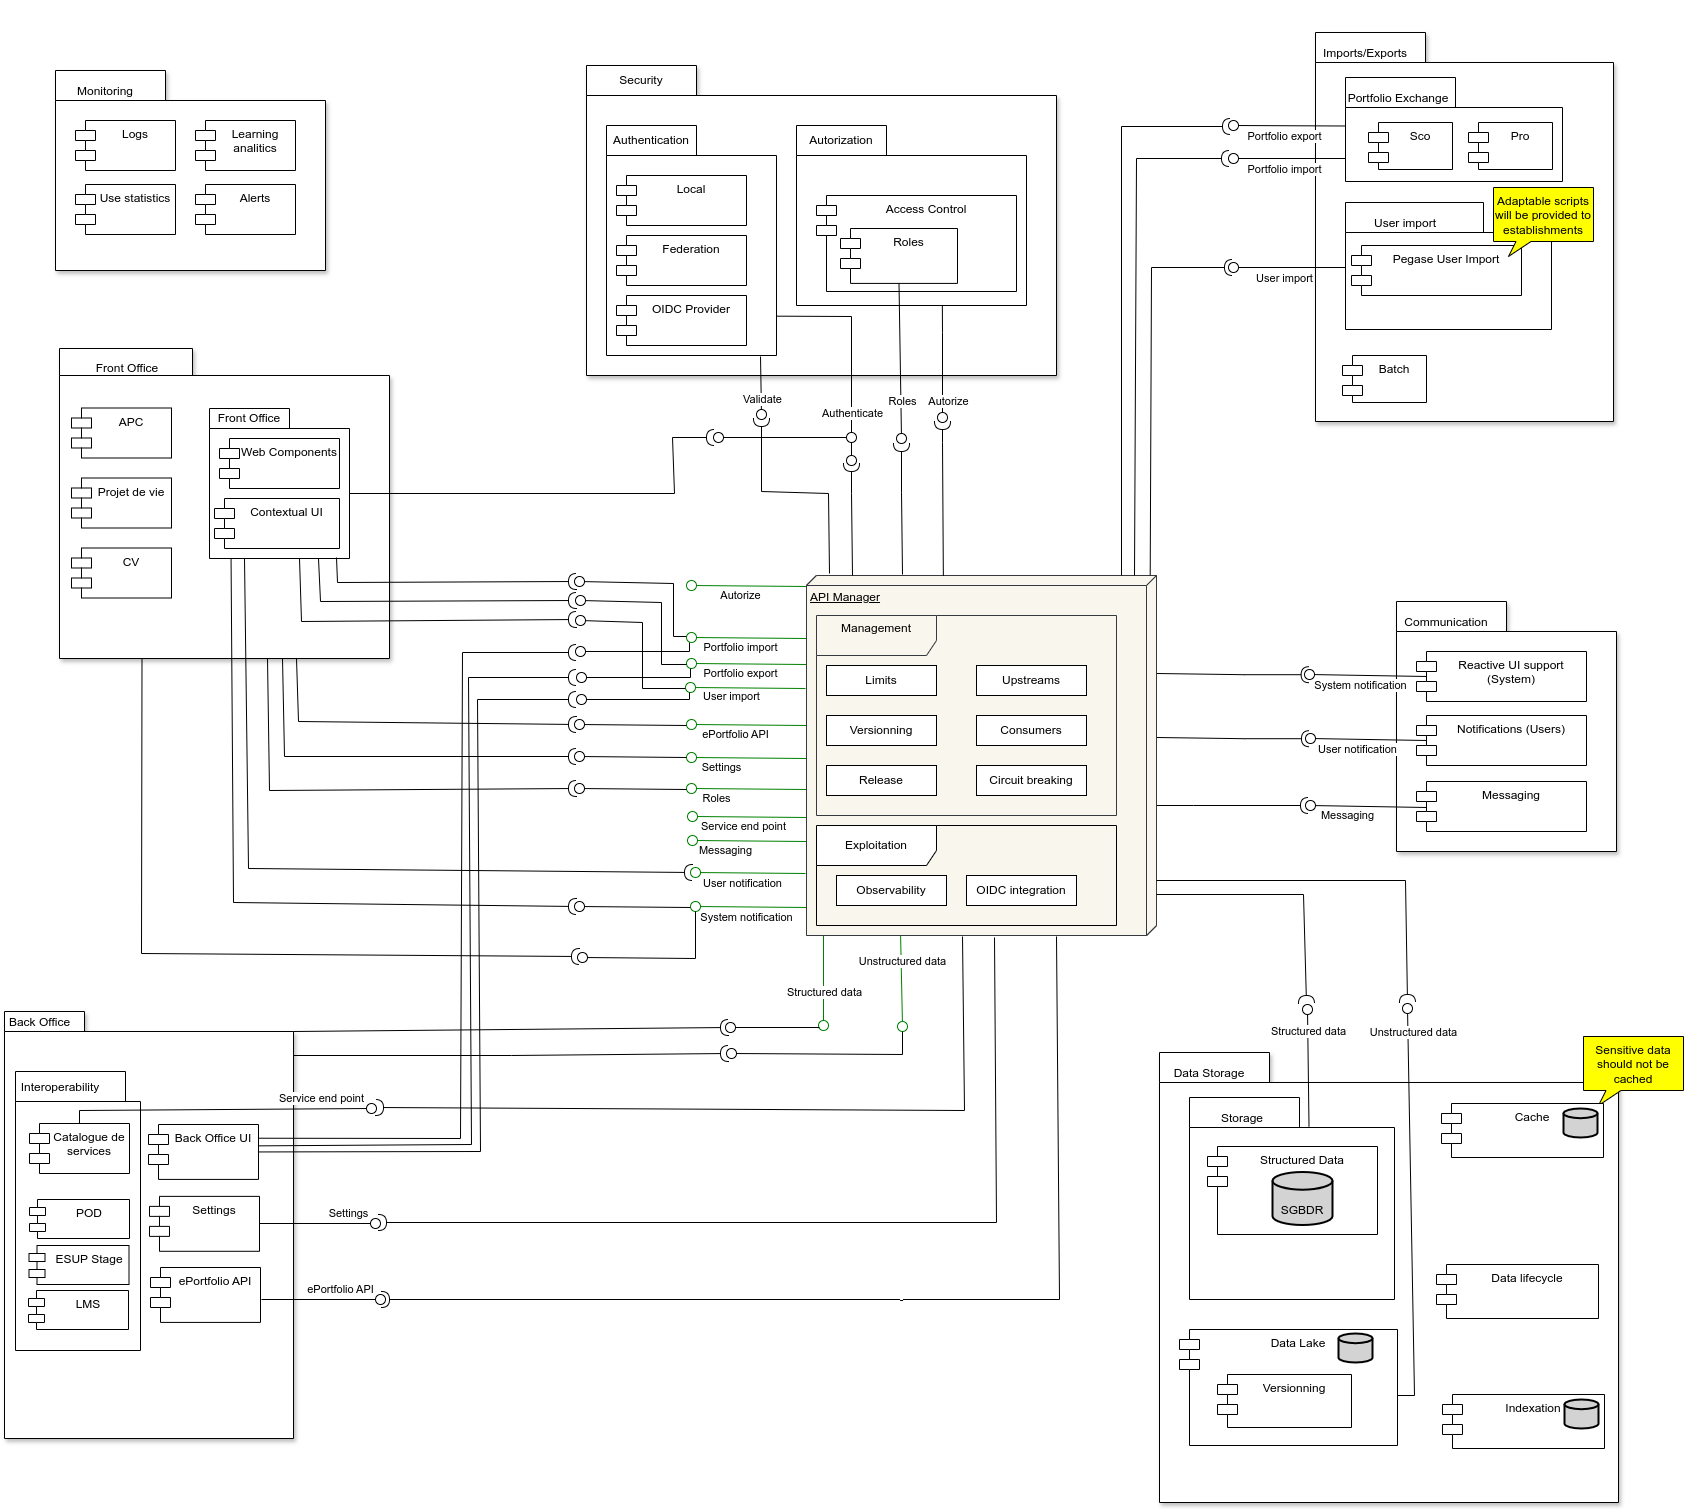Select the Data lifecycle component
The width and height of the screenshot is (1684, 1510).
(x=1517, y=1292)
